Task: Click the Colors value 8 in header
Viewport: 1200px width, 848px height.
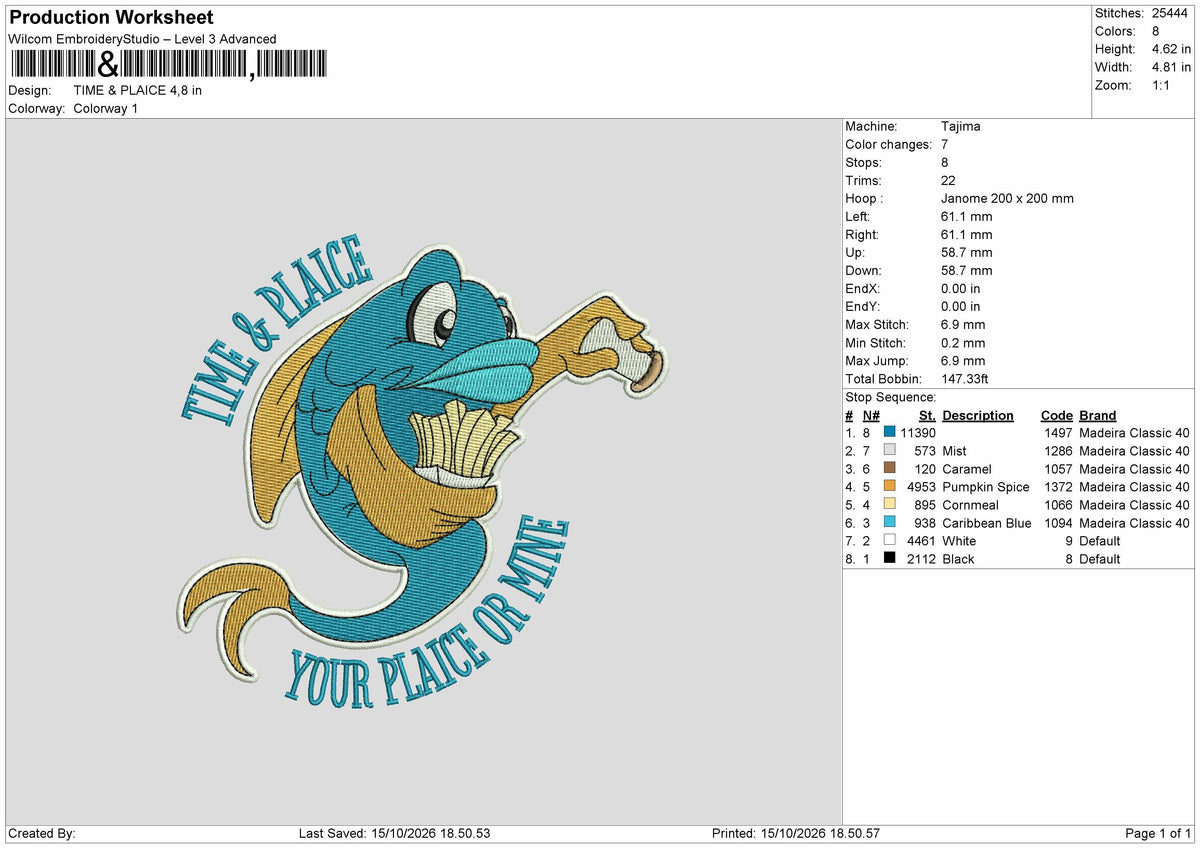Action: (x=1156, y=31)
